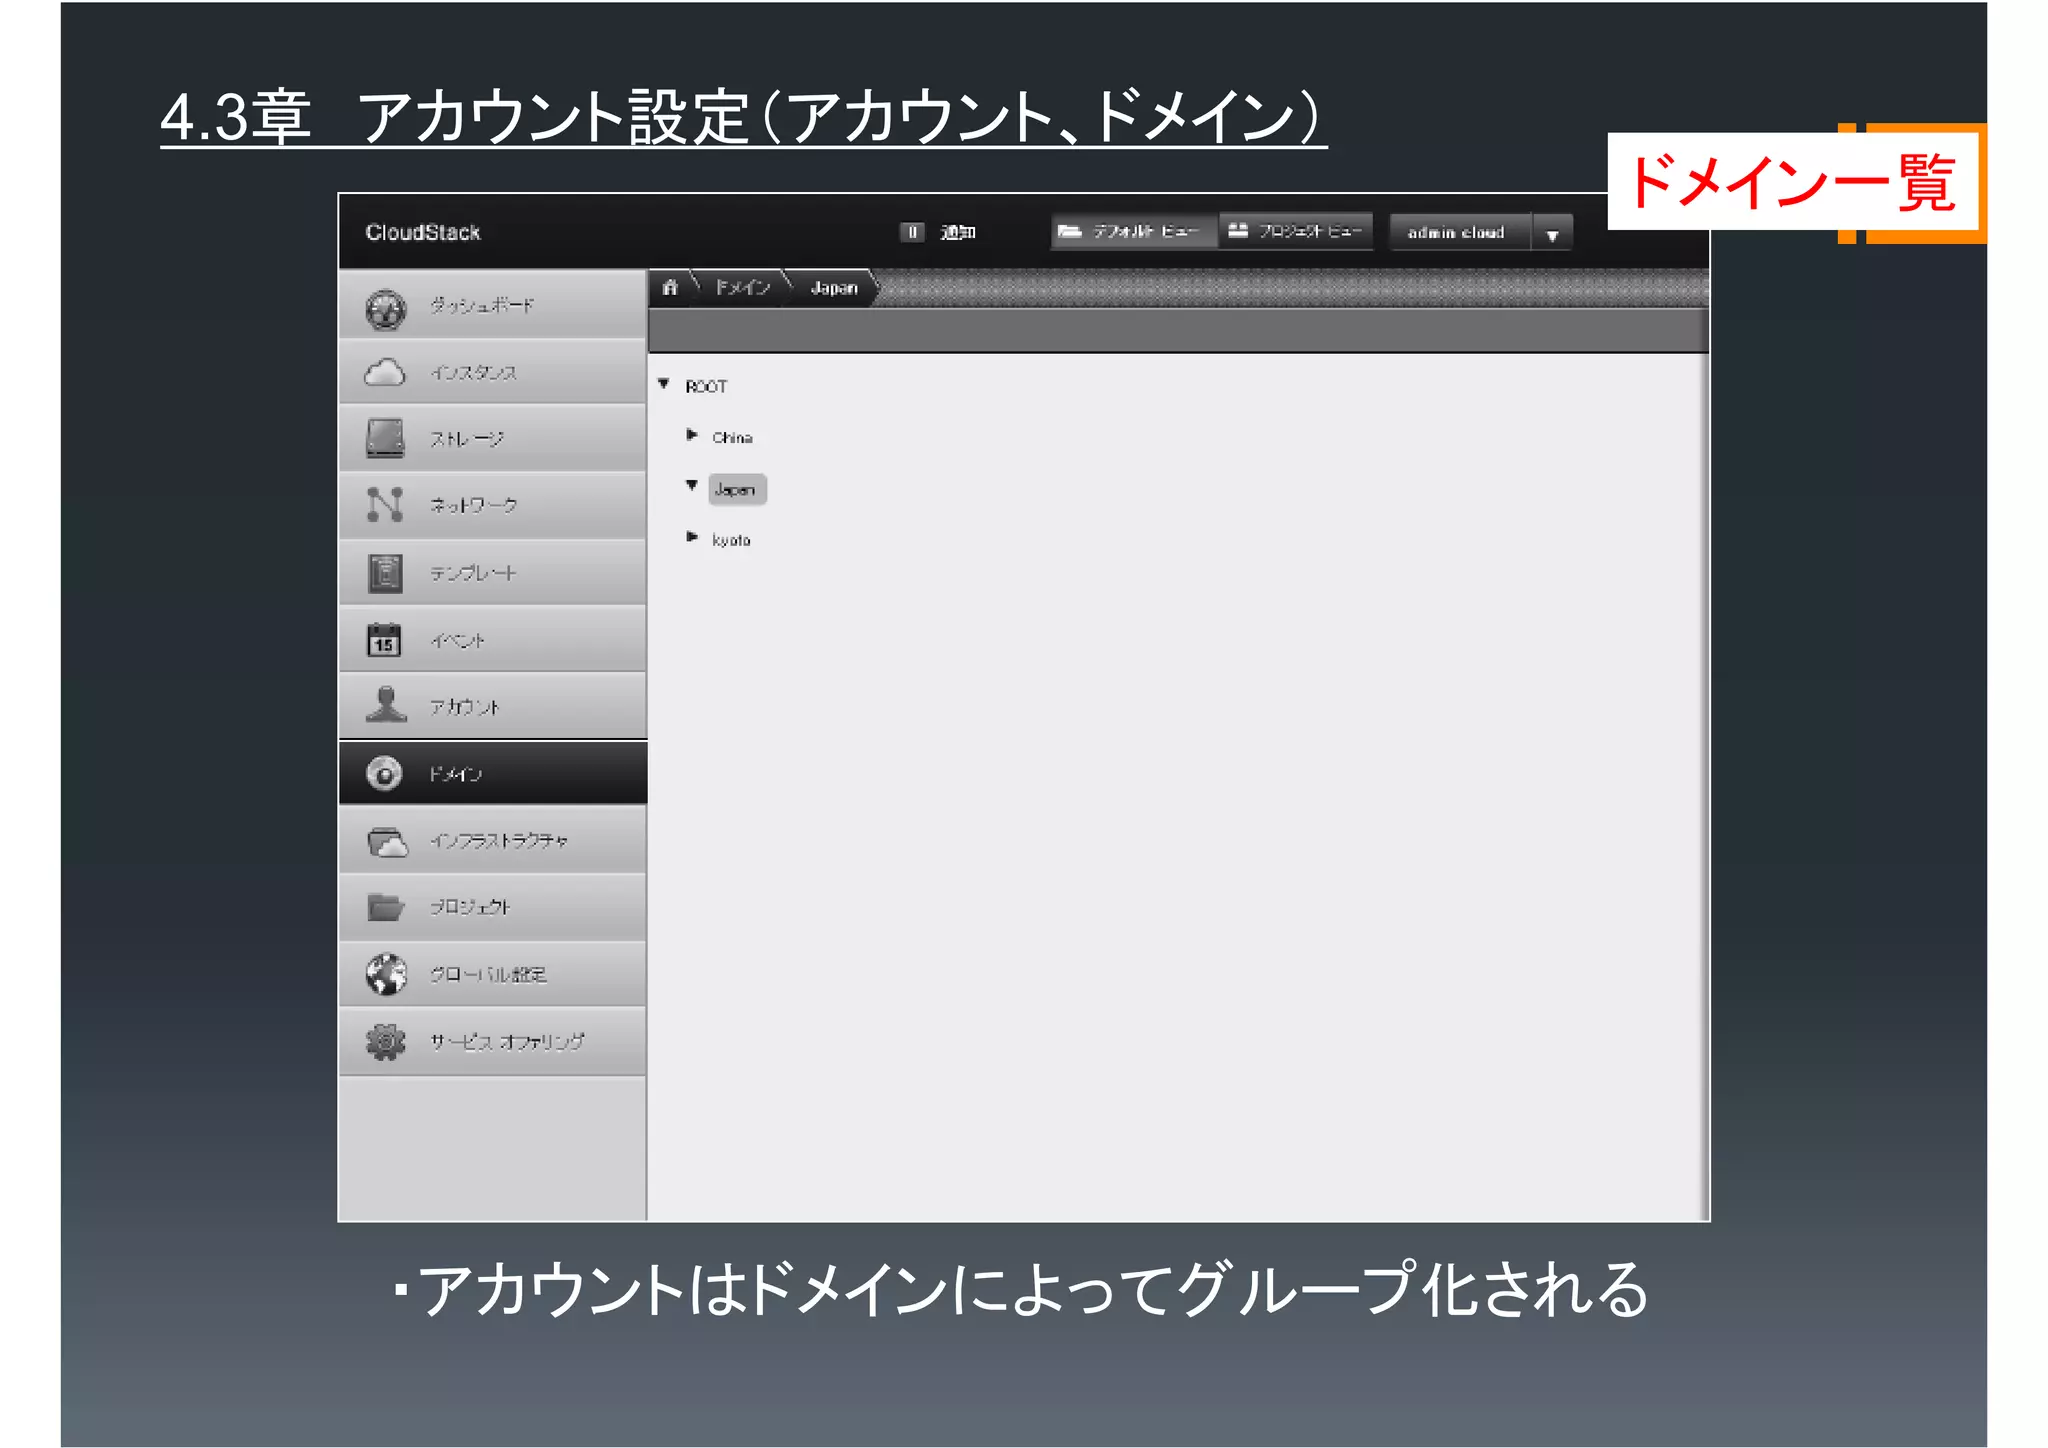Click the Templates icon
This screenshot has height=1448, width=2048.
[x=385, y=573]
